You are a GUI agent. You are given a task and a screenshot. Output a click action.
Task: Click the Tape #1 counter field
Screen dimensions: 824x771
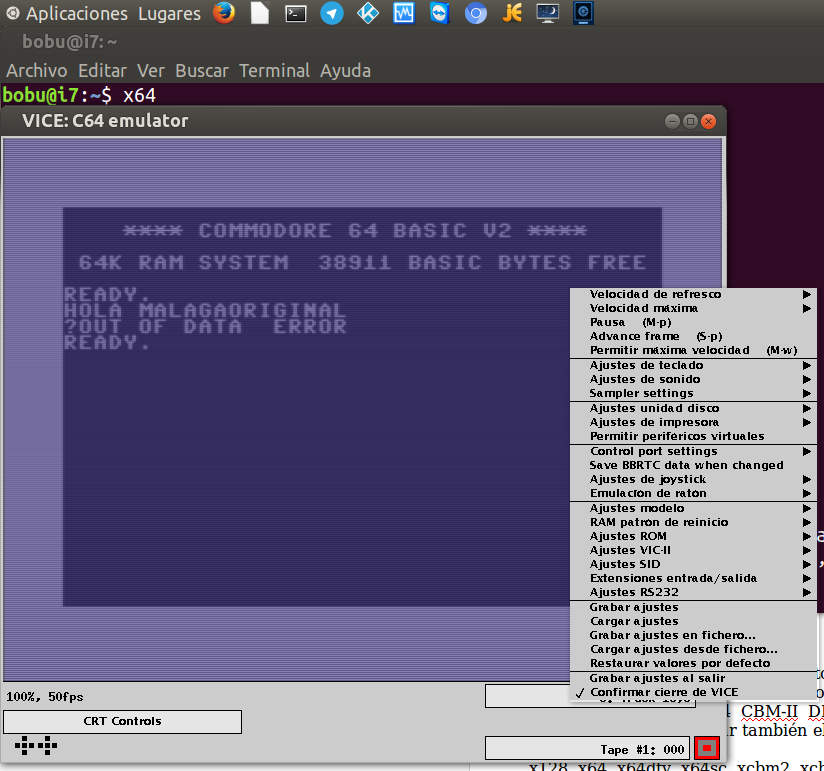pyautogui.click(x=587, y=748)
